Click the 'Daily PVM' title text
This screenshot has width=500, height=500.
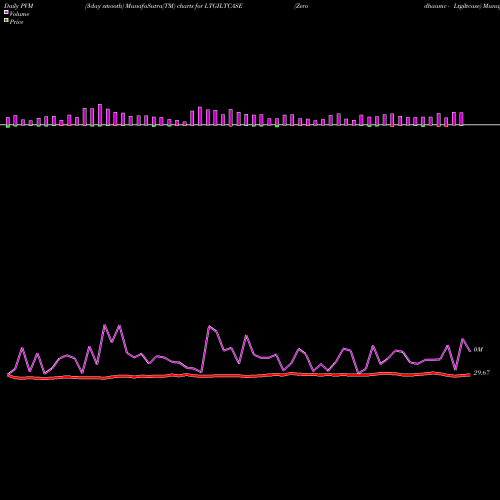tap(19, 6)
